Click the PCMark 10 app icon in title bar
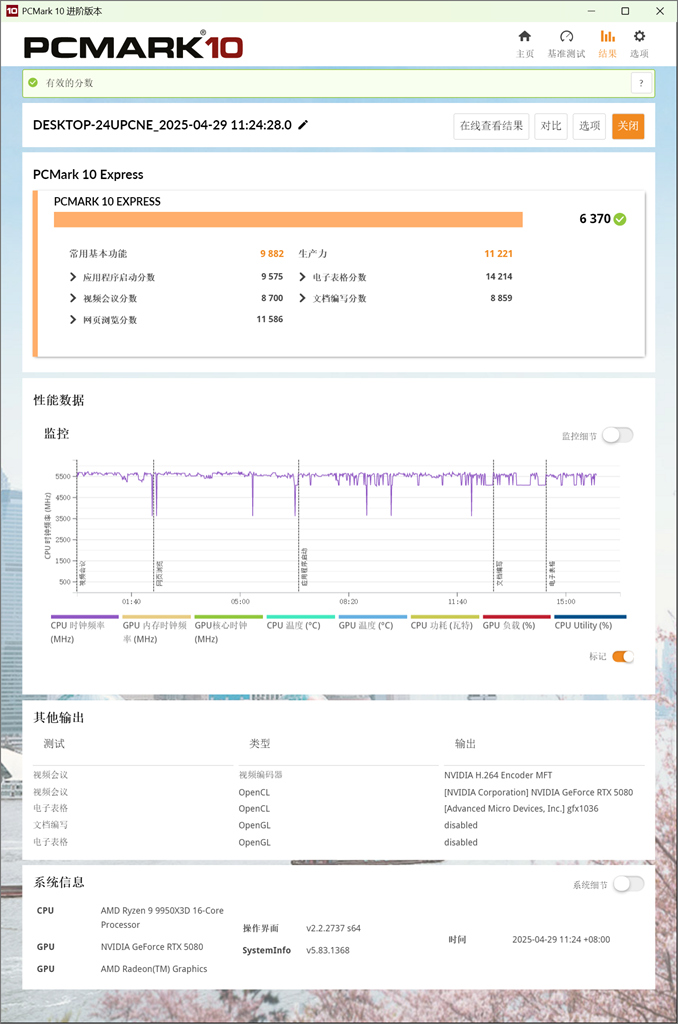The height and width of the screenshot is (1024, 678). coord(12,11)
